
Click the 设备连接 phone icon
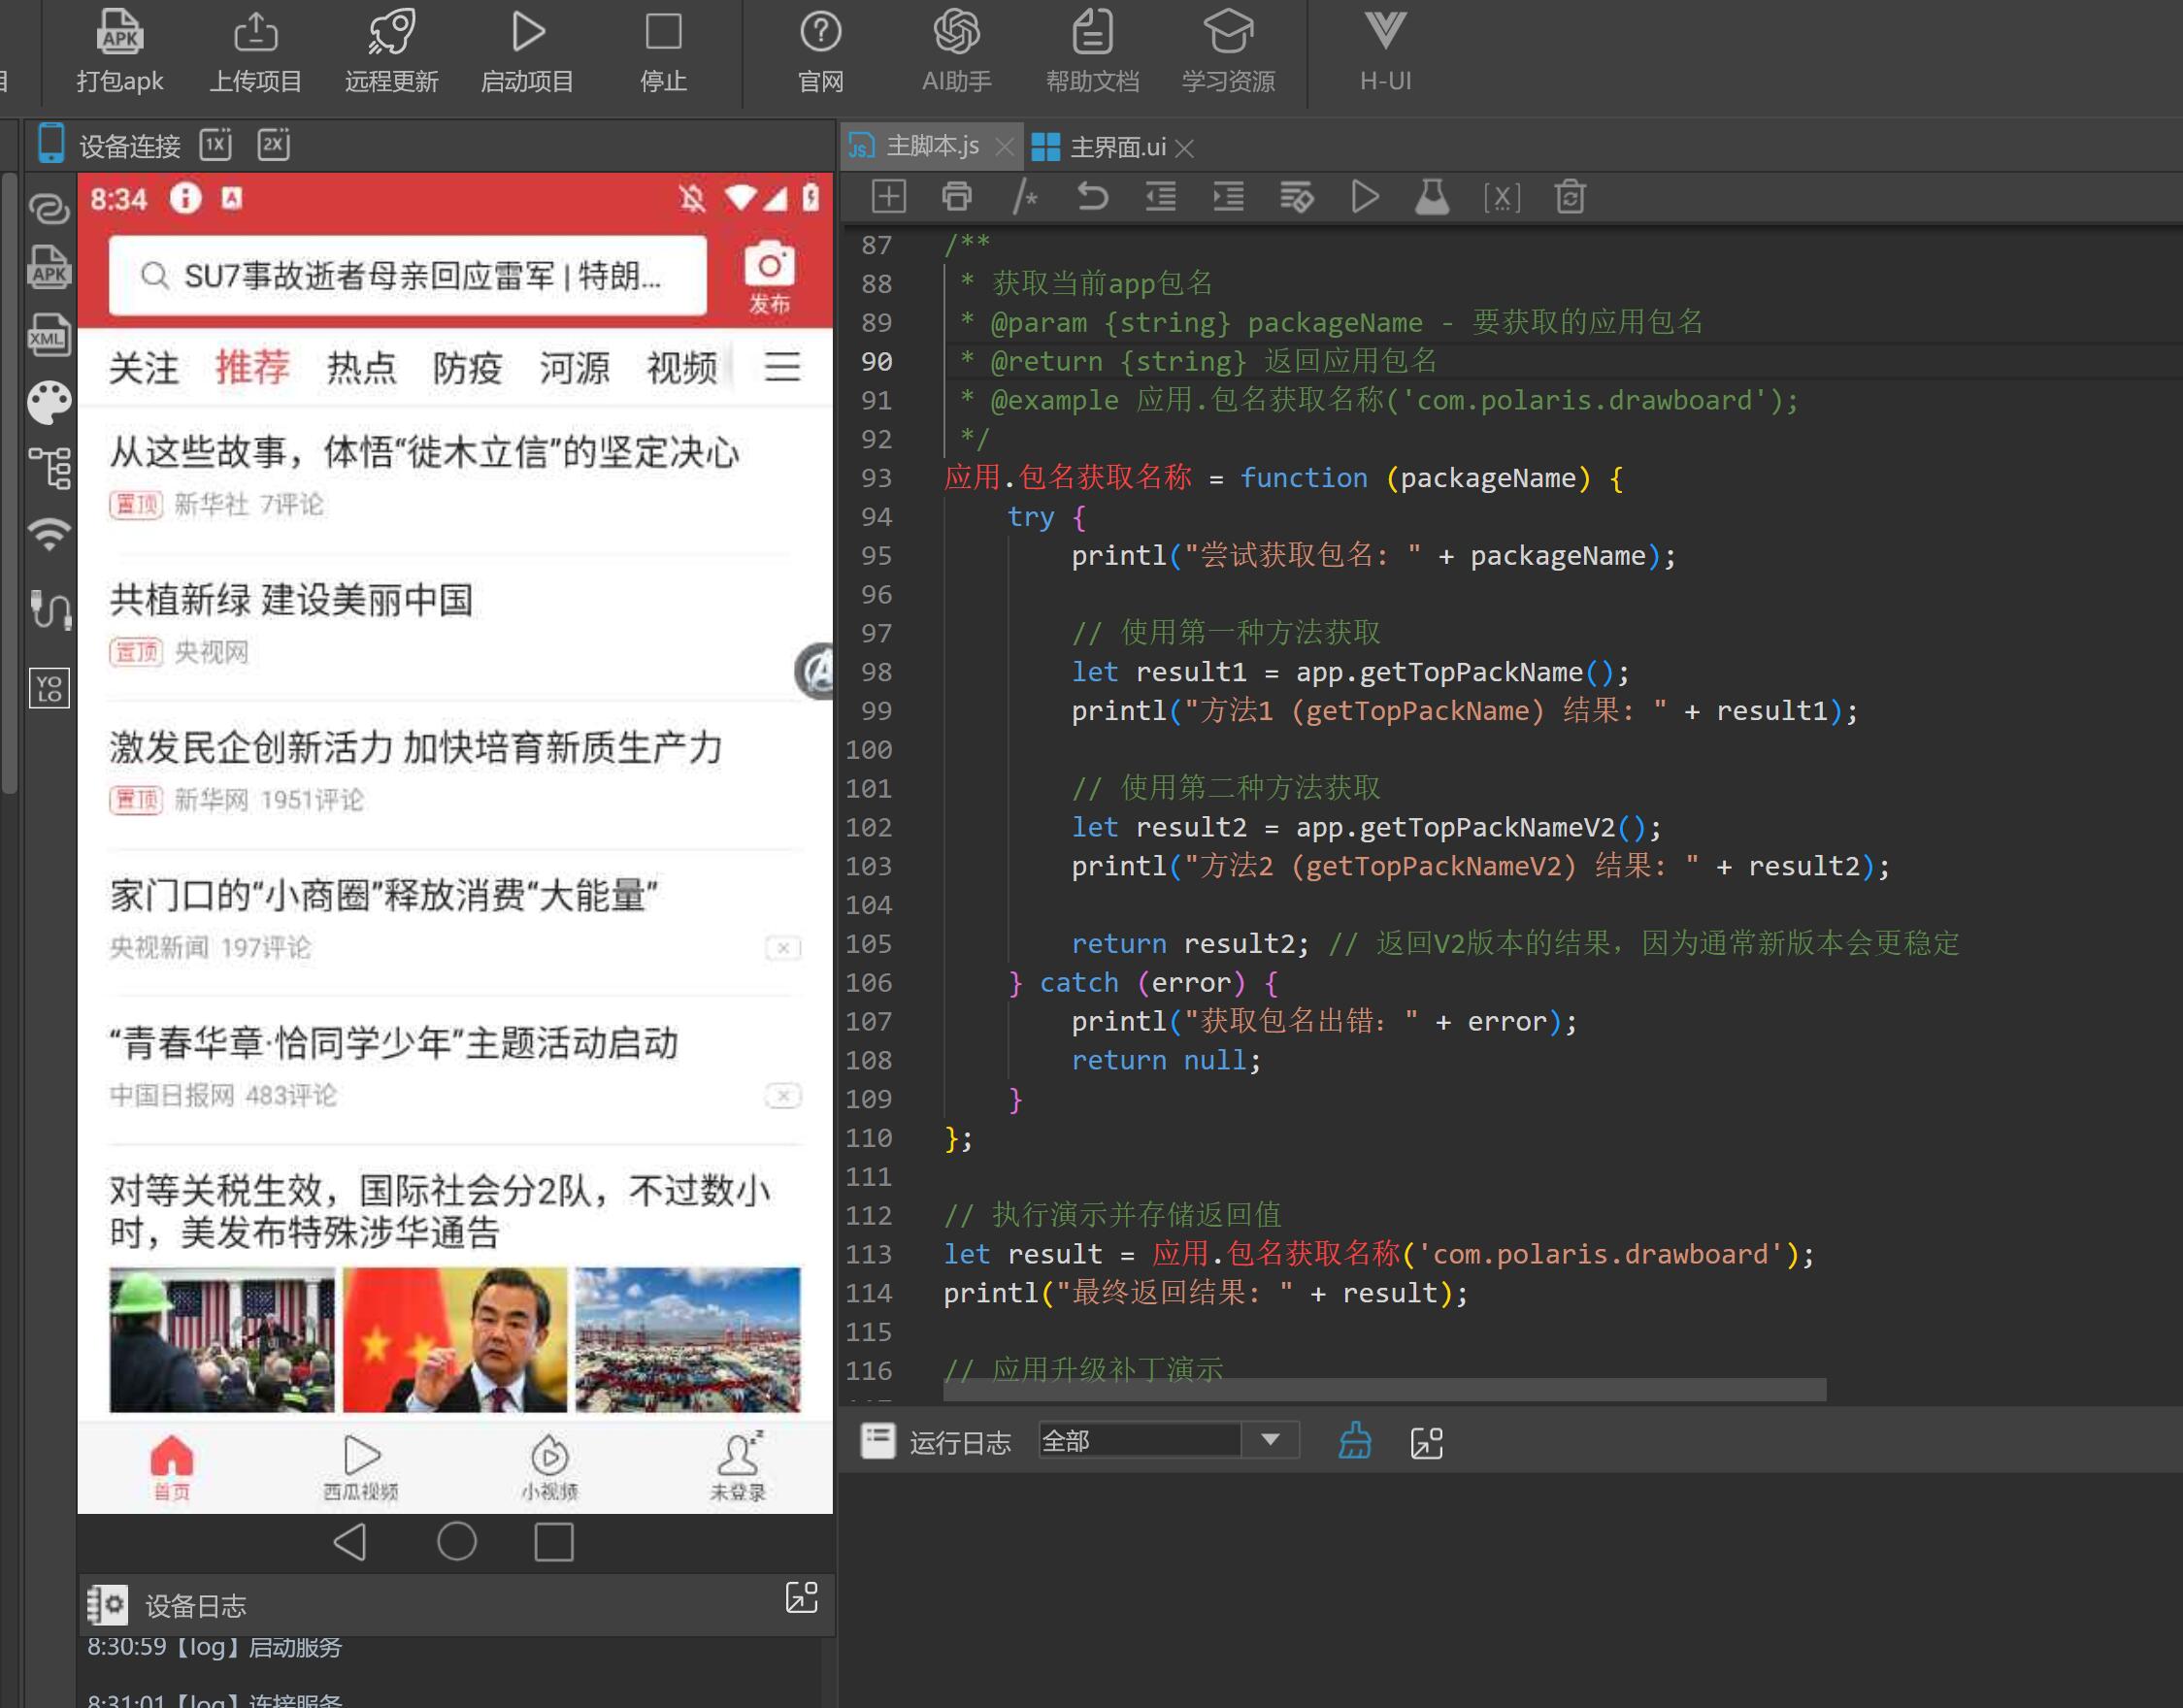[x=50, y=145]
